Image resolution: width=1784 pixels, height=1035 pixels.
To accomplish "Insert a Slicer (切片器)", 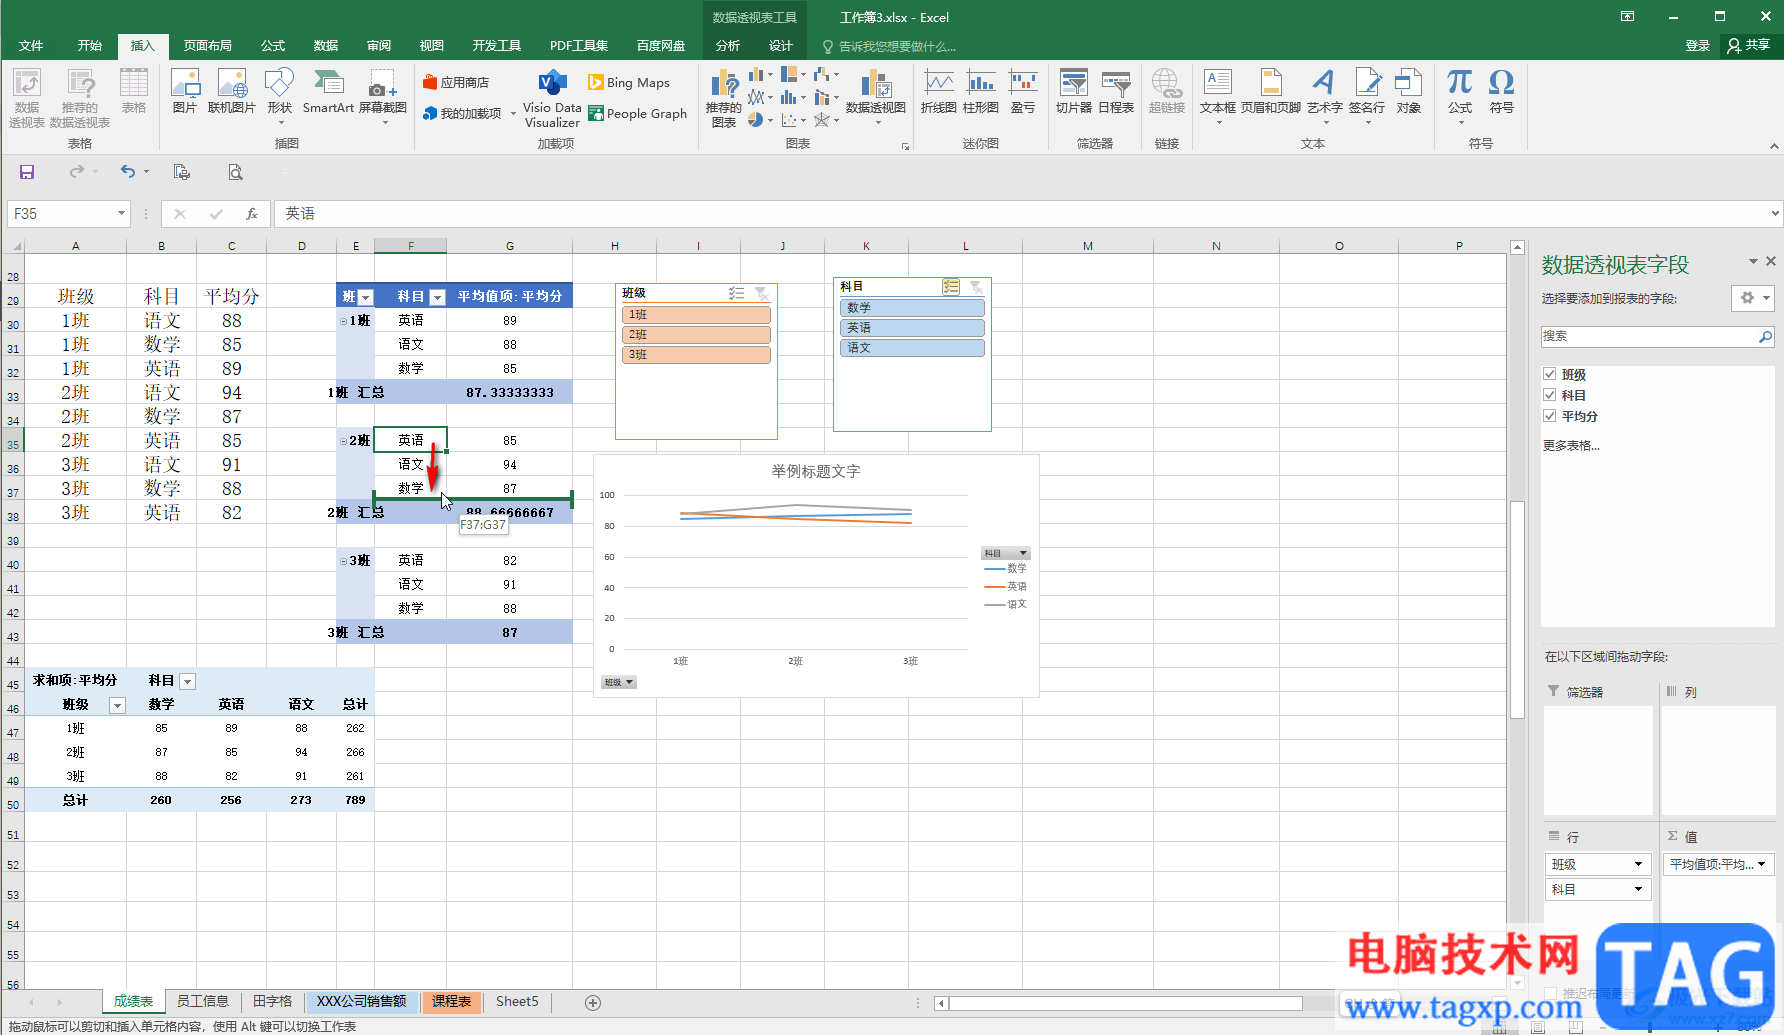I will pos(1074,92).
